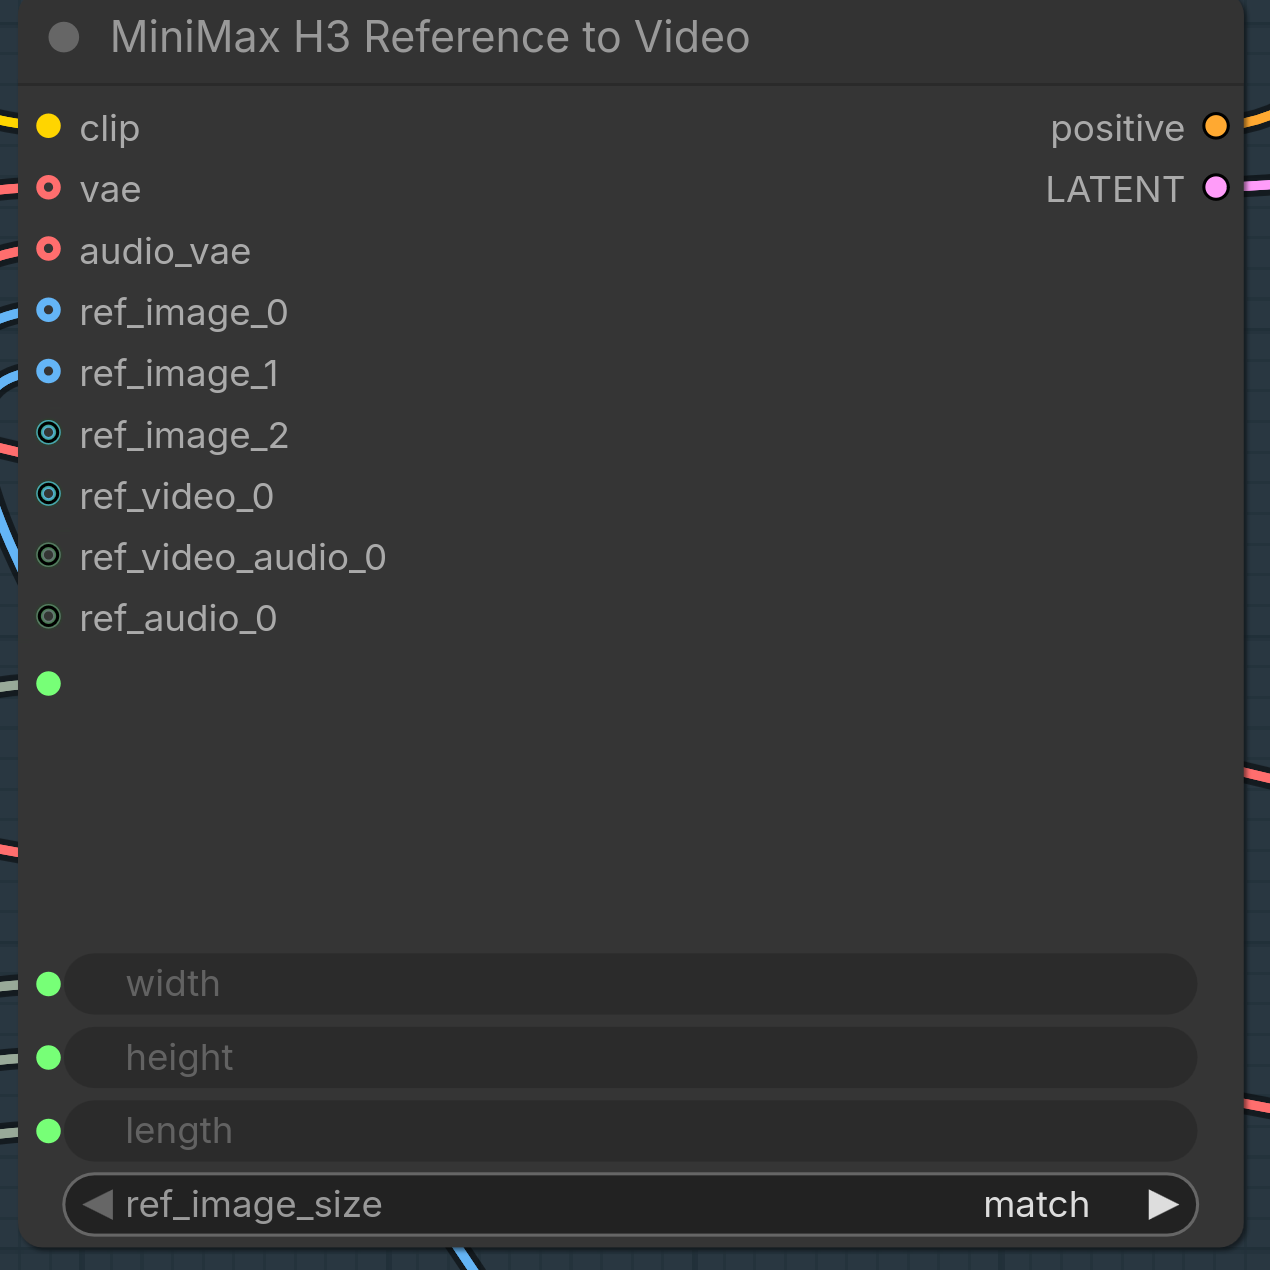Click the orange positive output socket
Screen dimensions: 1270x1270
click(1216, 126)
